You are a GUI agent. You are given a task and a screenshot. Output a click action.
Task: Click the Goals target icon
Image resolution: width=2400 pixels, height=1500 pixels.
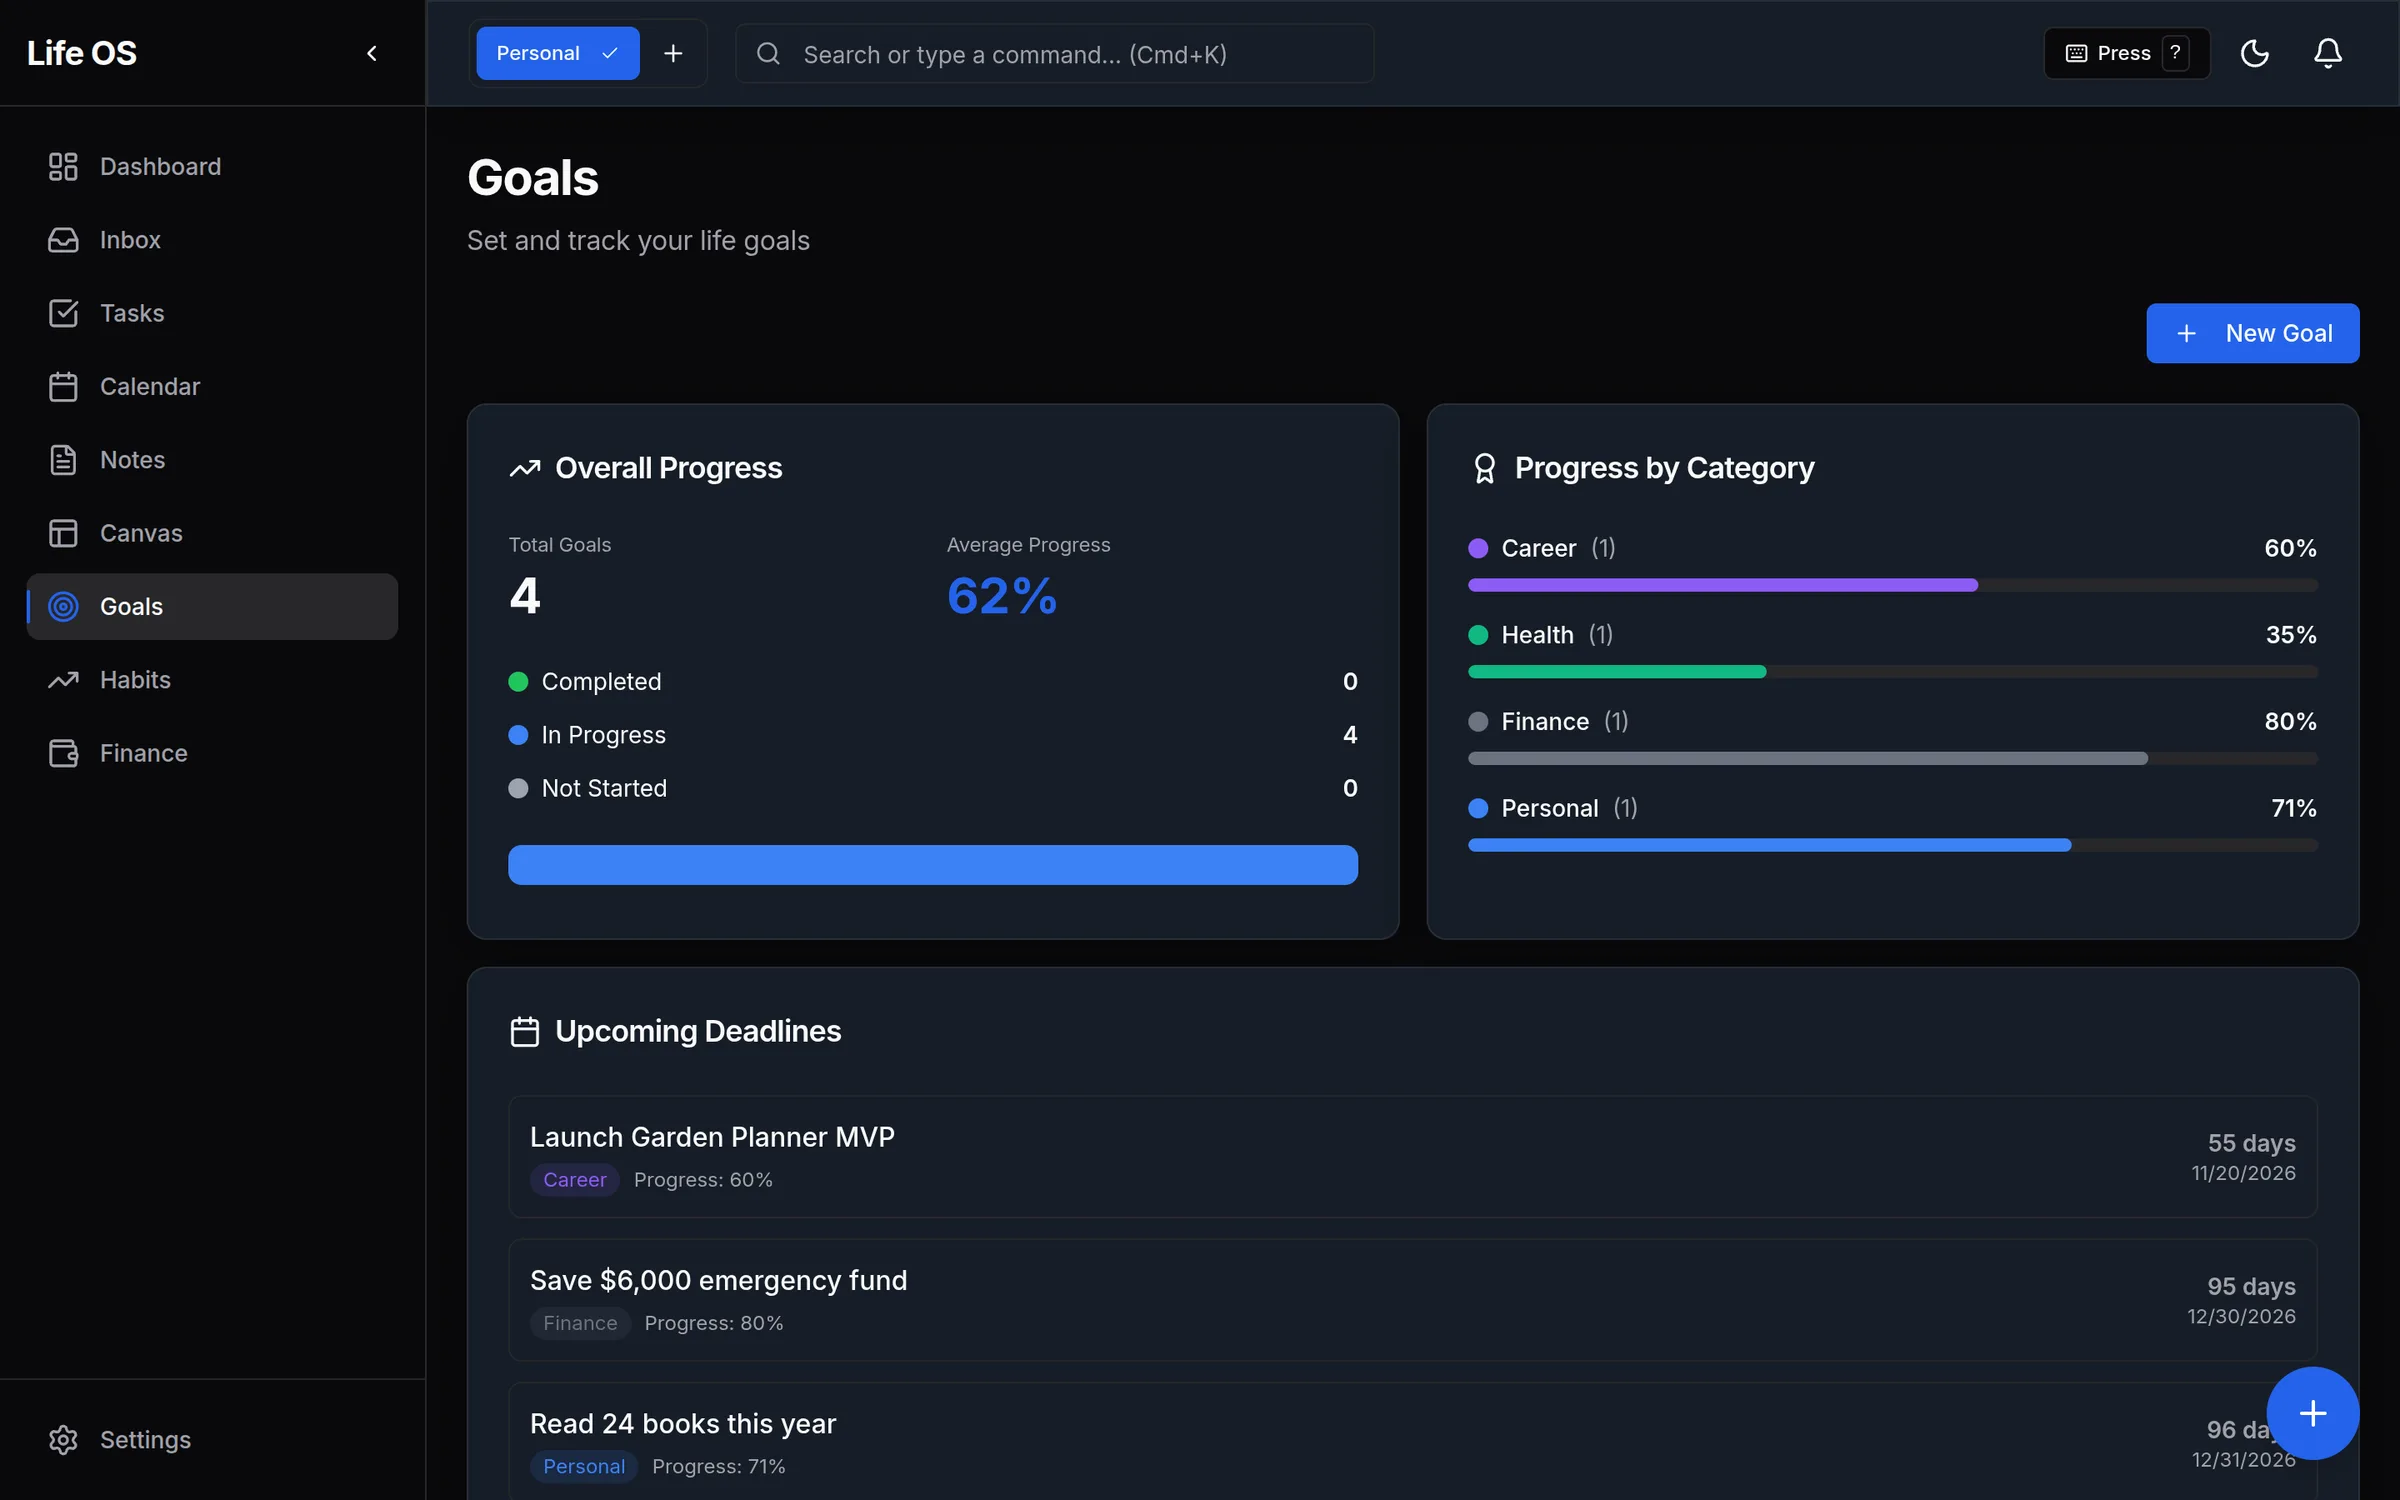[63, 606]
